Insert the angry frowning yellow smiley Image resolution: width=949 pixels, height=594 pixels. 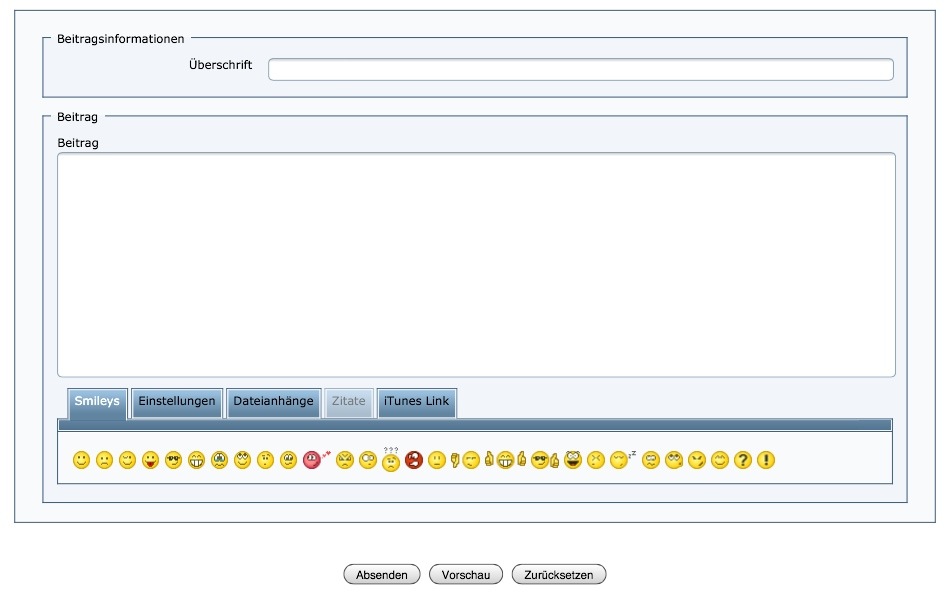tap(344, 460)
